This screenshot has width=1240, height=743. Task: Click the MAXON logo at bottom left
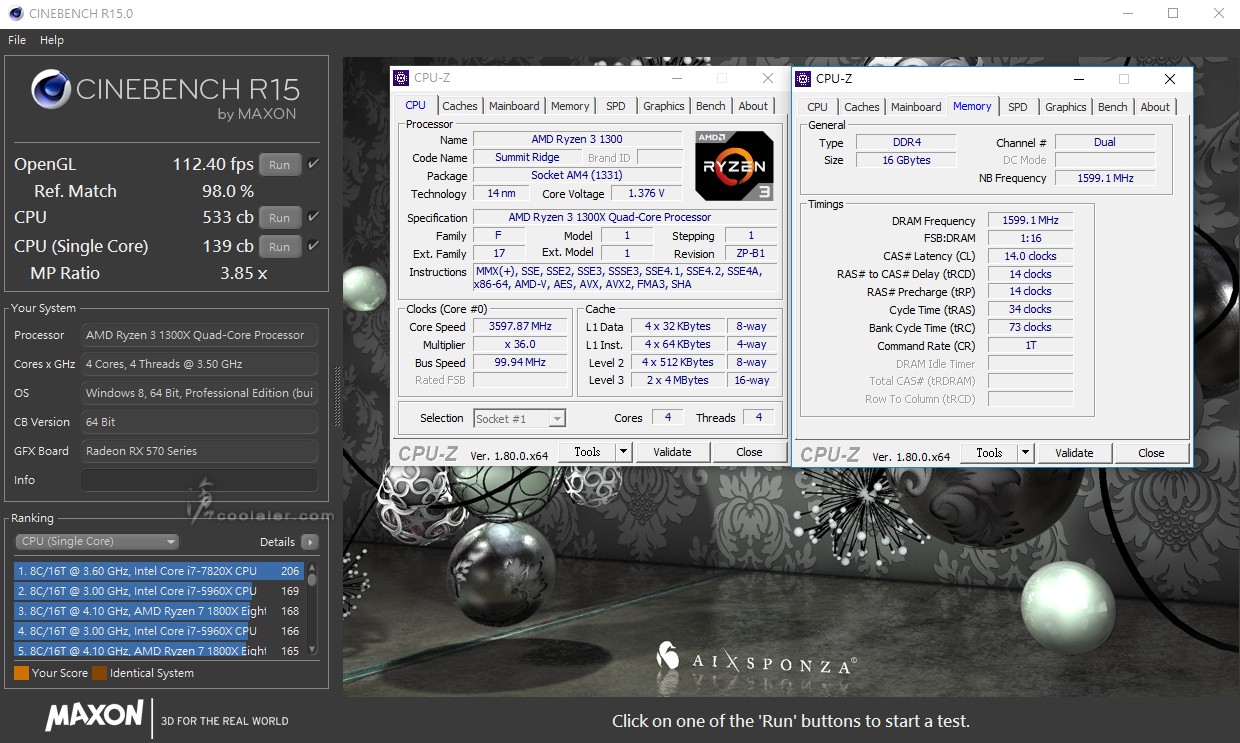pos(94,716)
